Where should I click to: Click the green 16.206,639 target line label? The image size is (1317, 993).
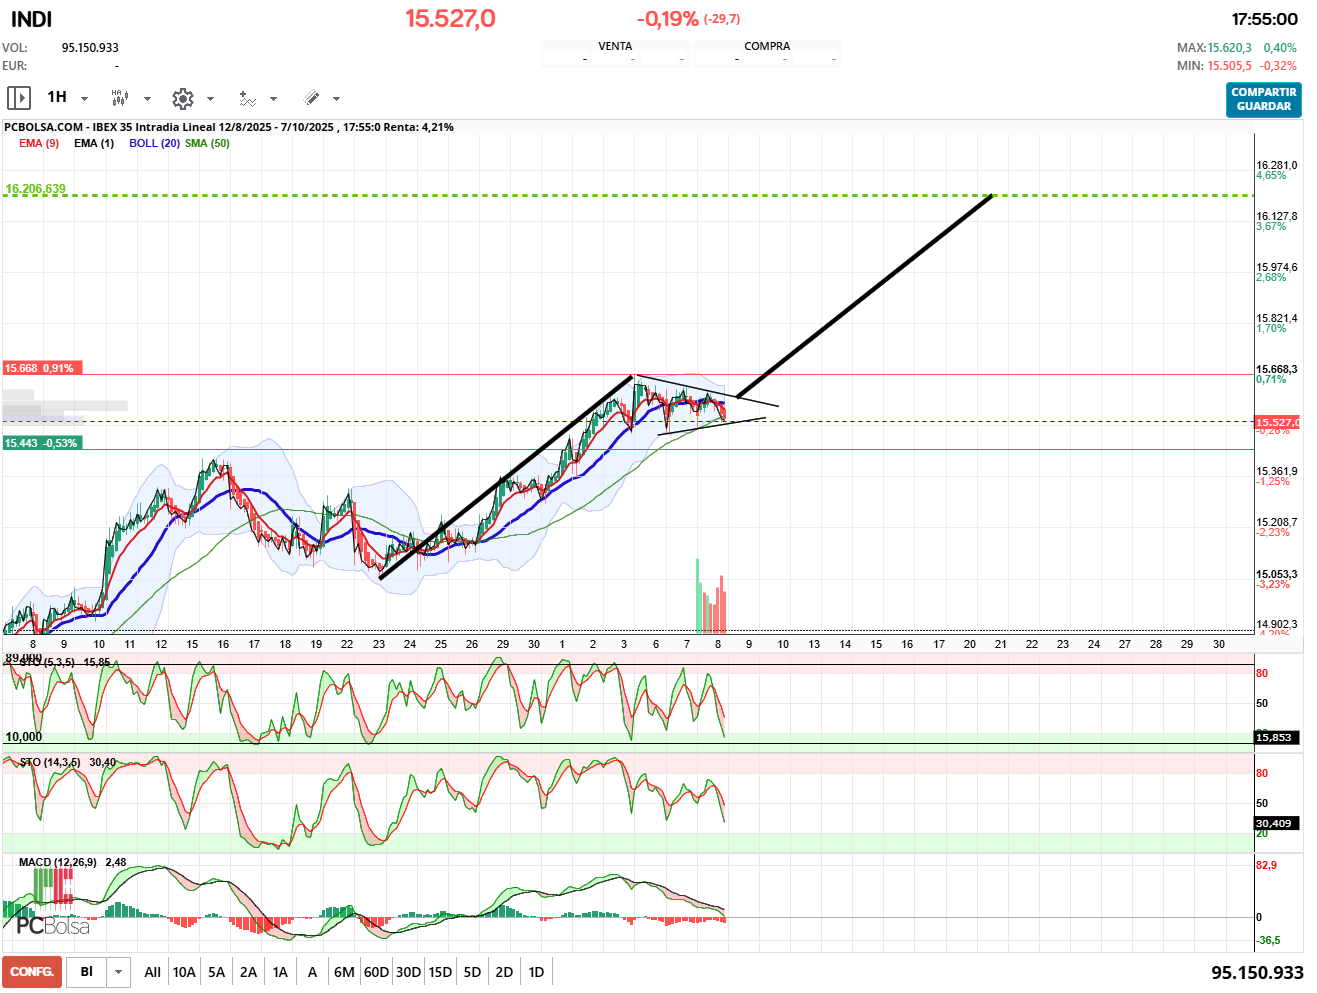tap(36, 189)
